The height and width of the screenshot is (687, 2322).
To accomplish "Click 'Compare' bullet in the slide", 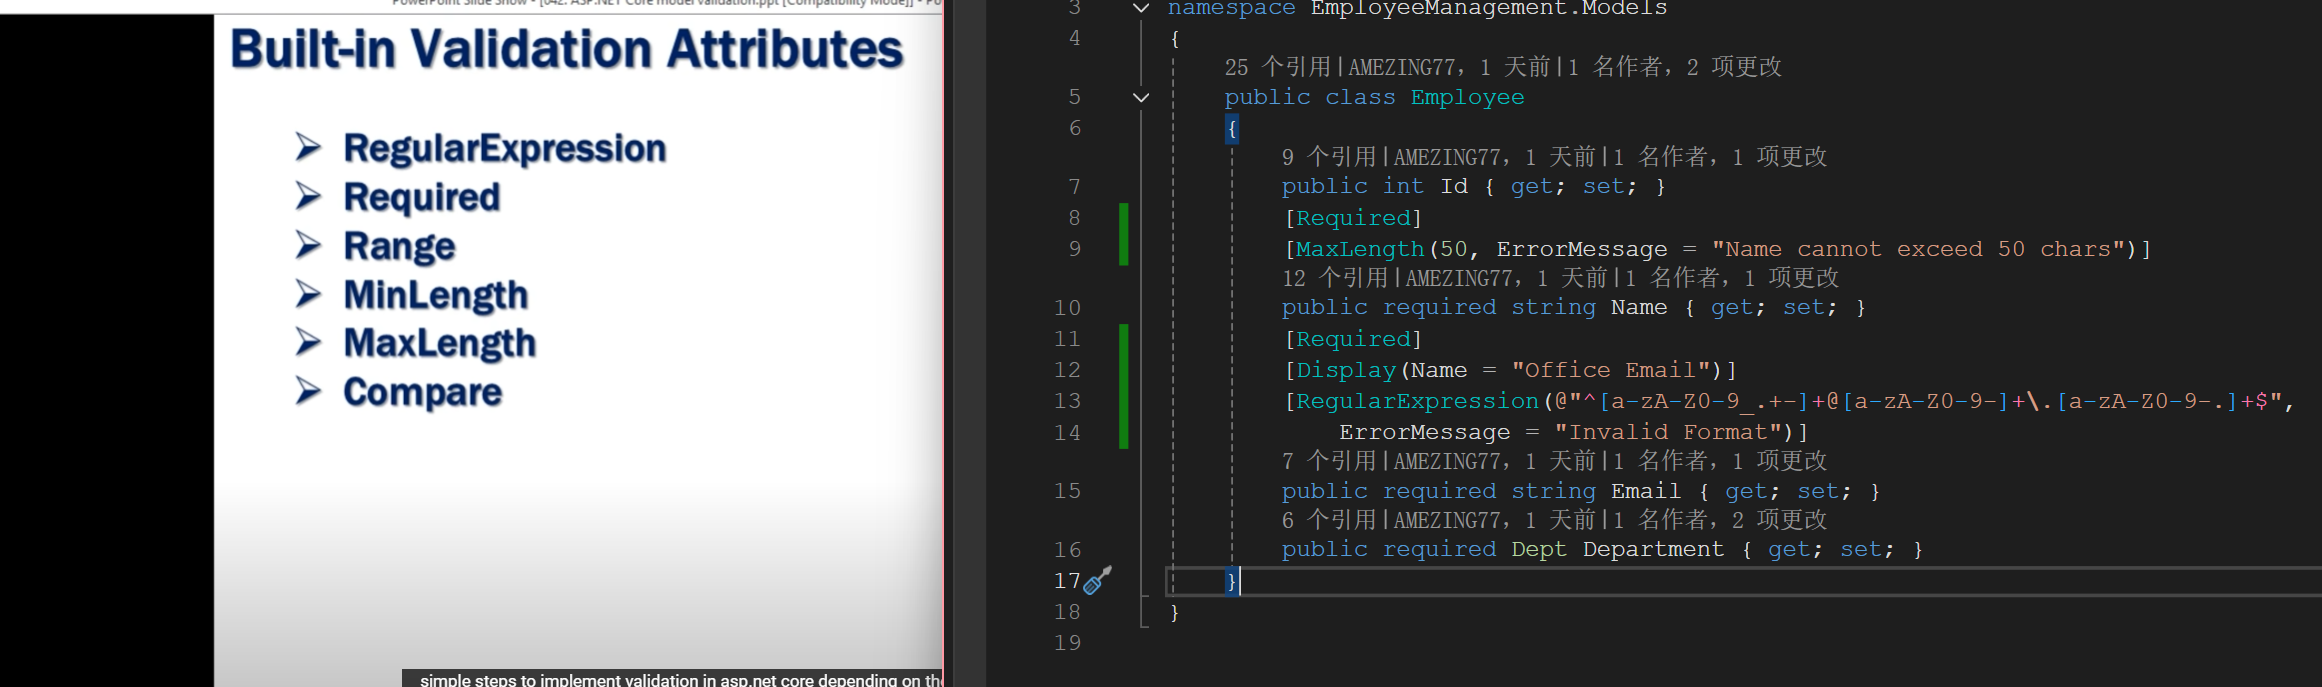I will pos(422,392).
